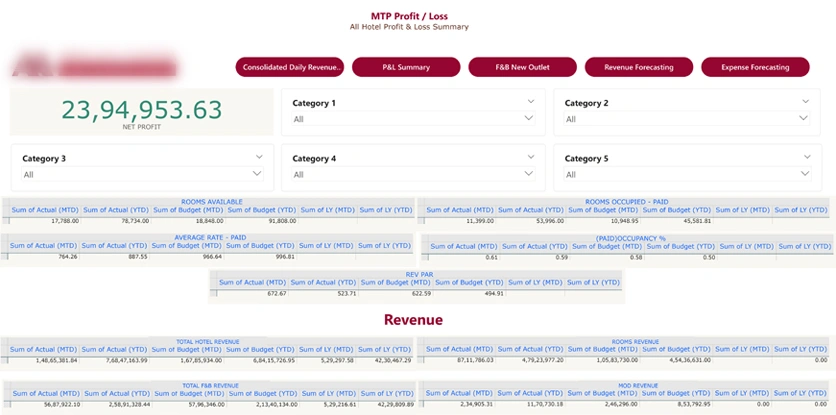Navigate to the Expense Forecasting page
This screenshot has width=836, height=415.
pos(754,67)
